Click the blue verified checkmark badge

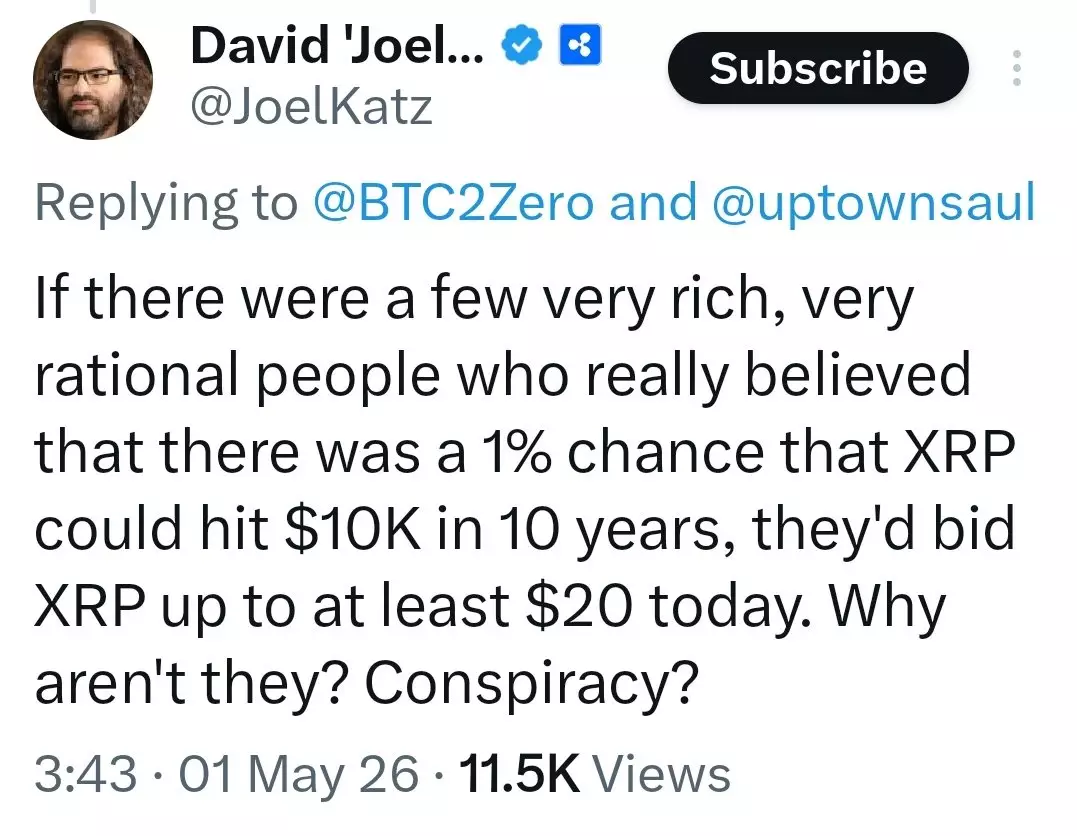point(523,45)
